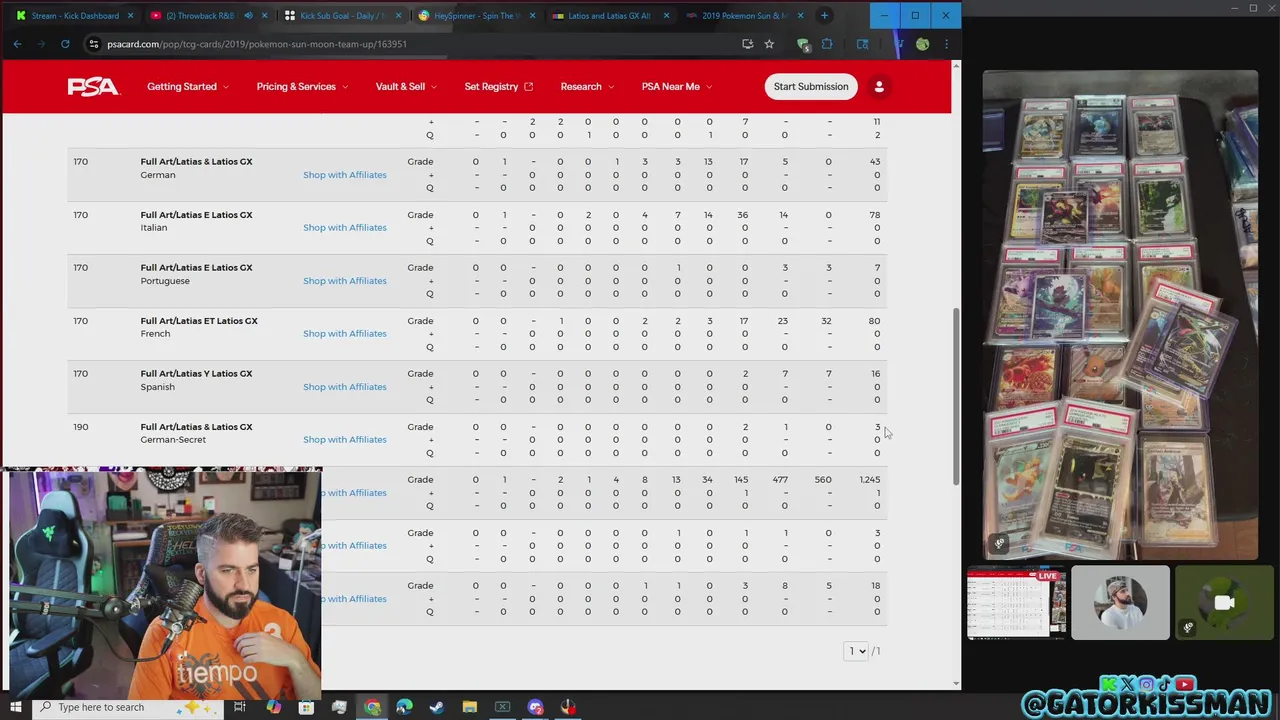
Task: Click Shop with Affiliates for French row
Action: tap(345, 334)
